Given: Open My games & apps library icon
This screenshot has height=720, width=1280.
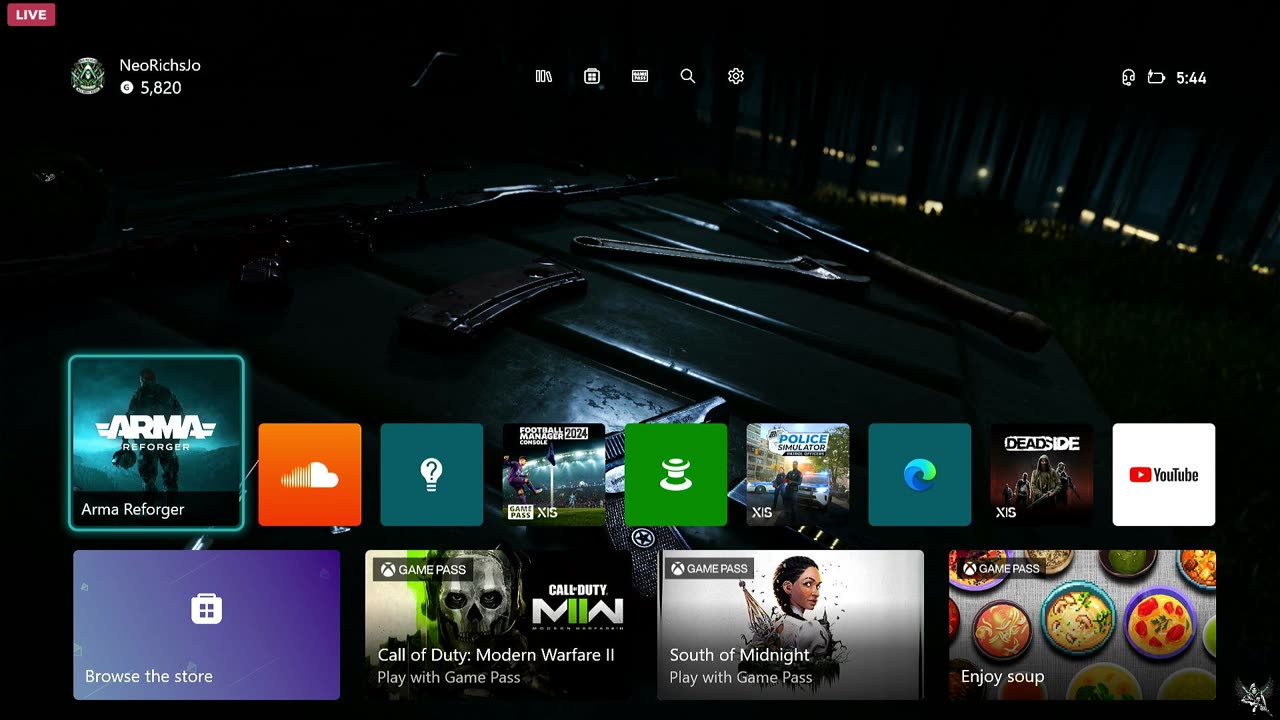Looking at the screenshot, I should [x=544, y=76].
